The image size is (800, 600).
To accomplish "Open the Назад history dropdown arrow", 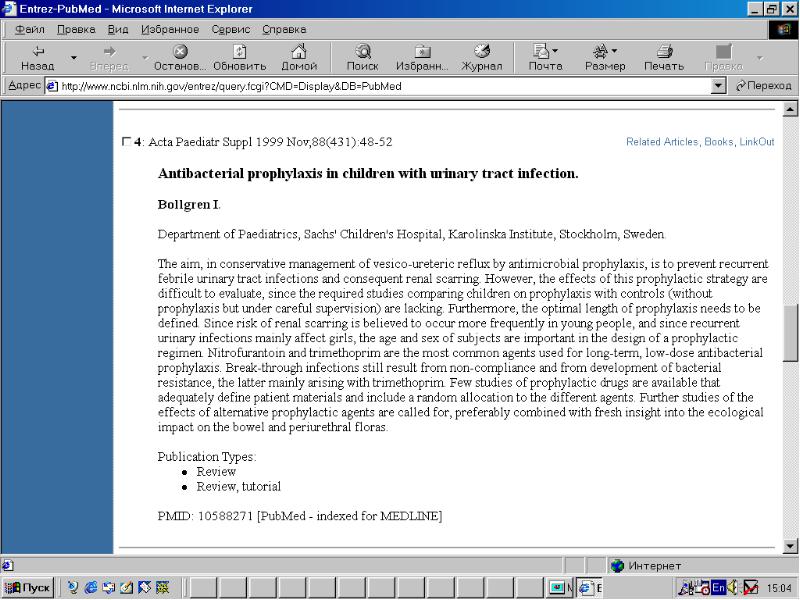I will [x=73, y=58].
